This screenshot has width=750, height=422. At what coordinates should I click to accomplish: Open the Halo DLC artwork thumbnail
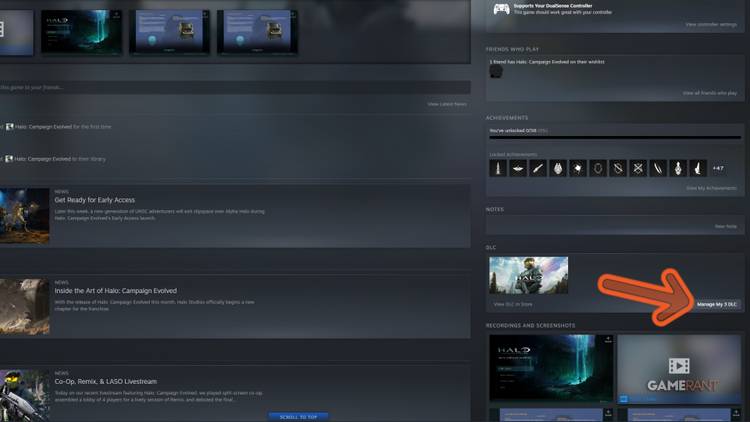click(529, 275)
